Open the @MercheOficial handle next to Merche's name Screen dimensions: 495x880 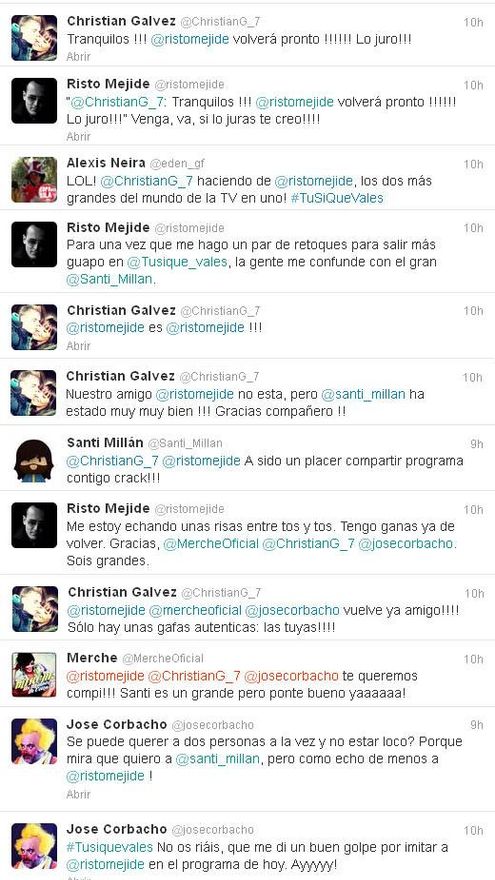coord(163,658)
